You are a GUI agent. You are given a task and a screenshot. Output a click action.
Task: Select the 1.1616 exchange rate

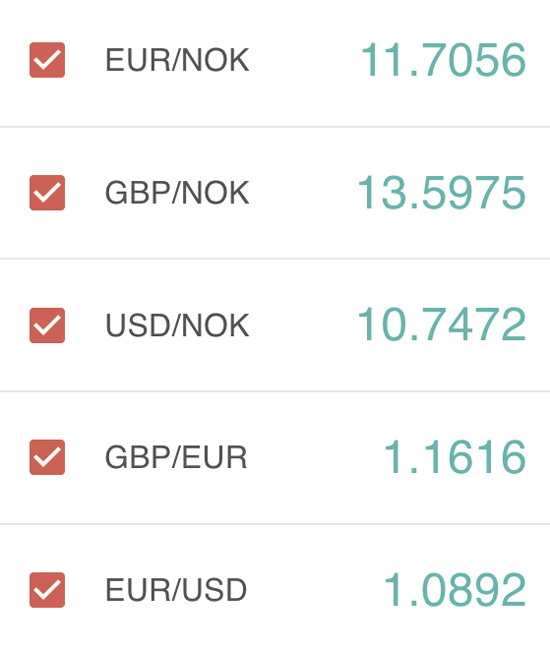click(x=455, y=457)
